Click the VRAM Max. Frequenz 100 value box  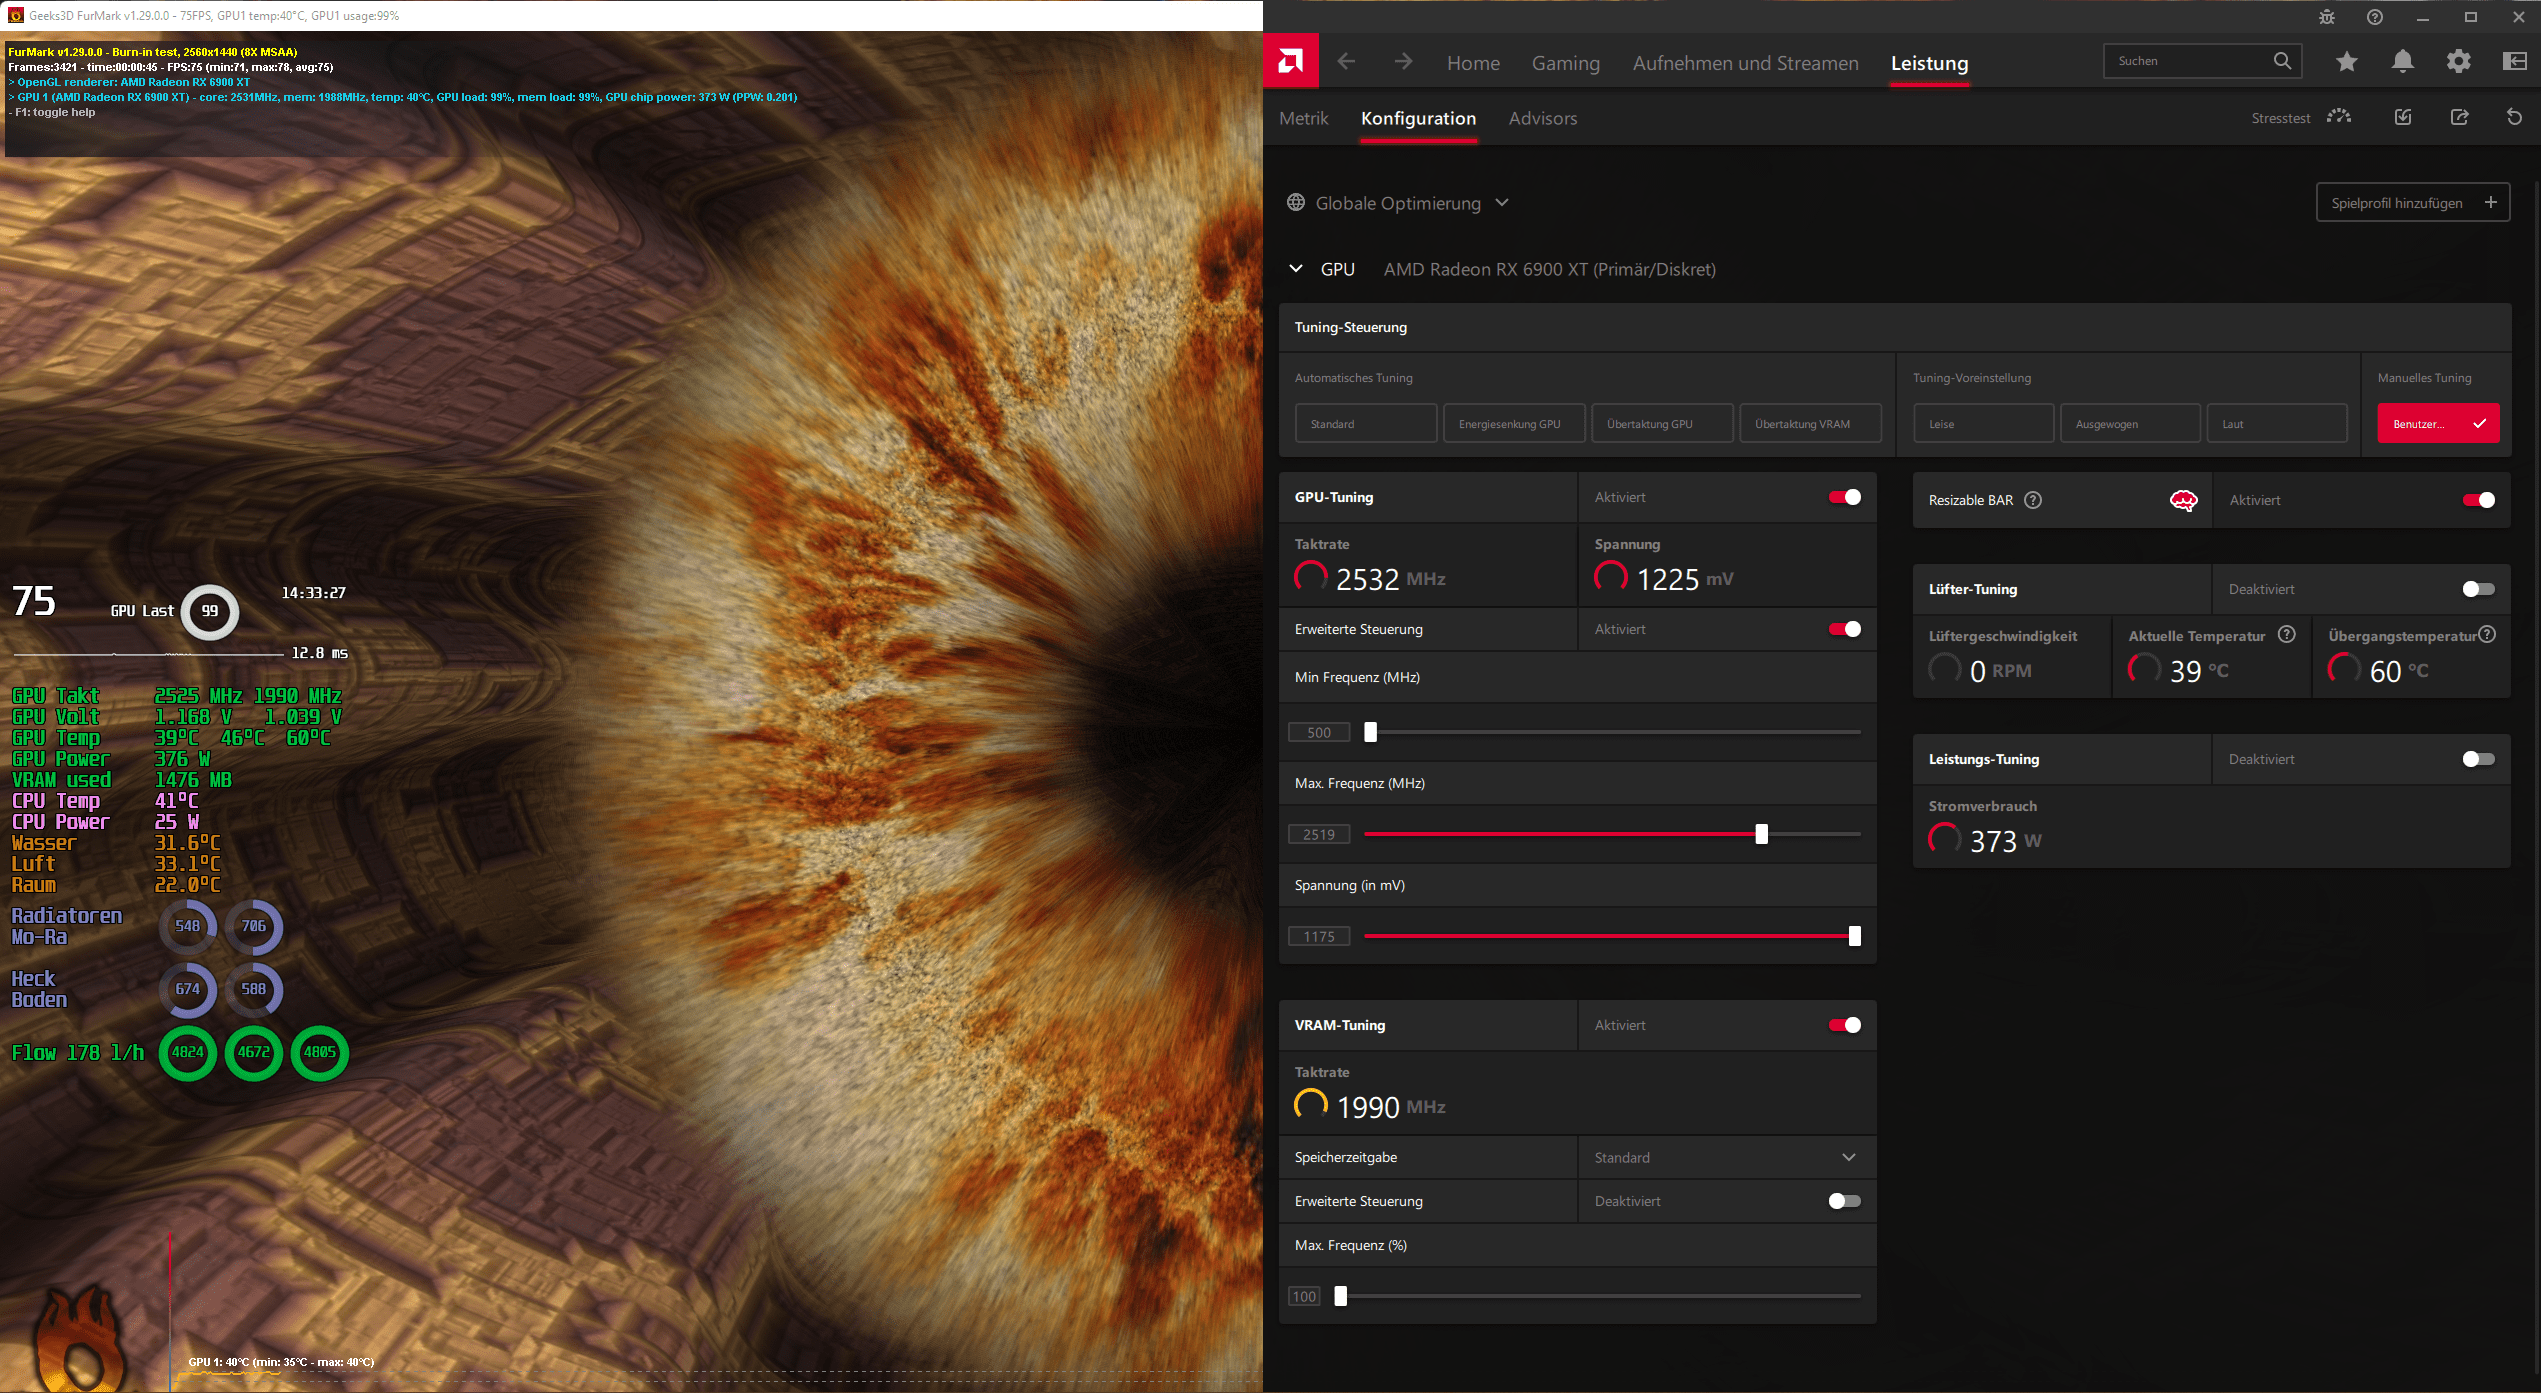1304,1297
